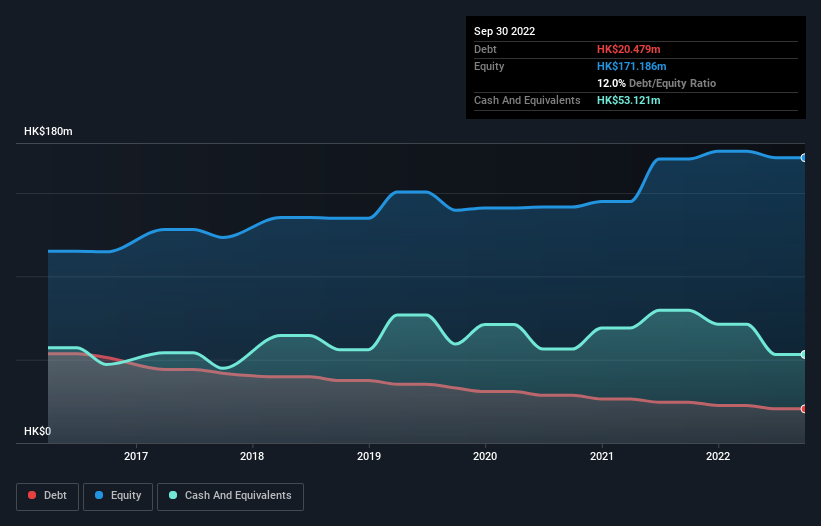The height and width of the screenshot is (526, 821).
Task: Click the Sep 30 2022 tooltip date
Action: pos(504,31)
